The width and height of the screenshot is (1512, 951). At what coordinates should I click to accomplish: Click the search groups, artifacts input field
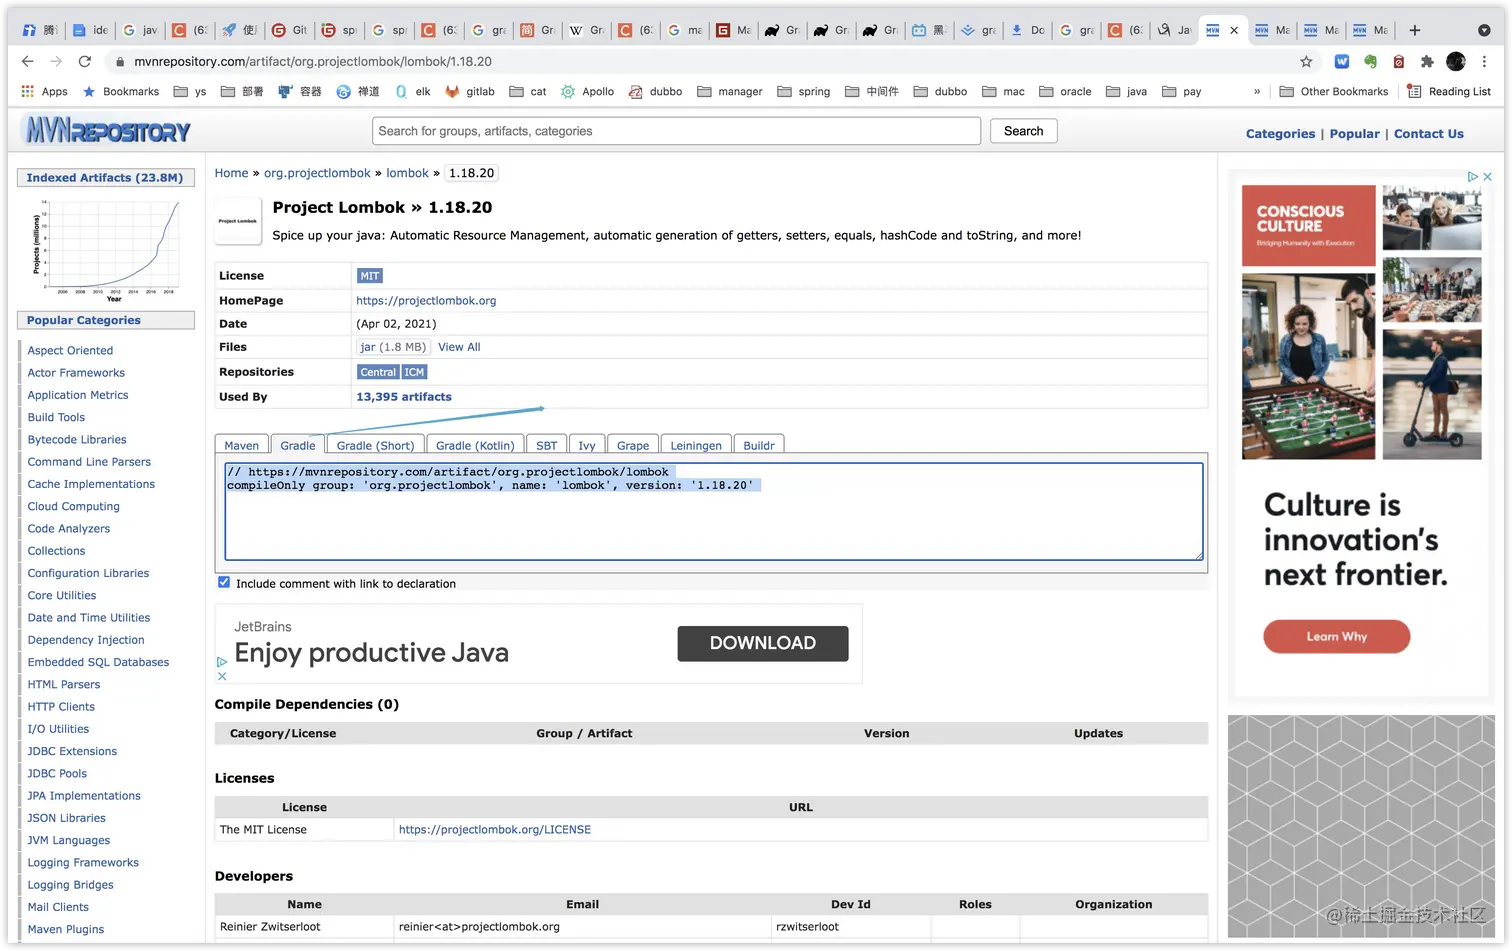click(676, 131)
